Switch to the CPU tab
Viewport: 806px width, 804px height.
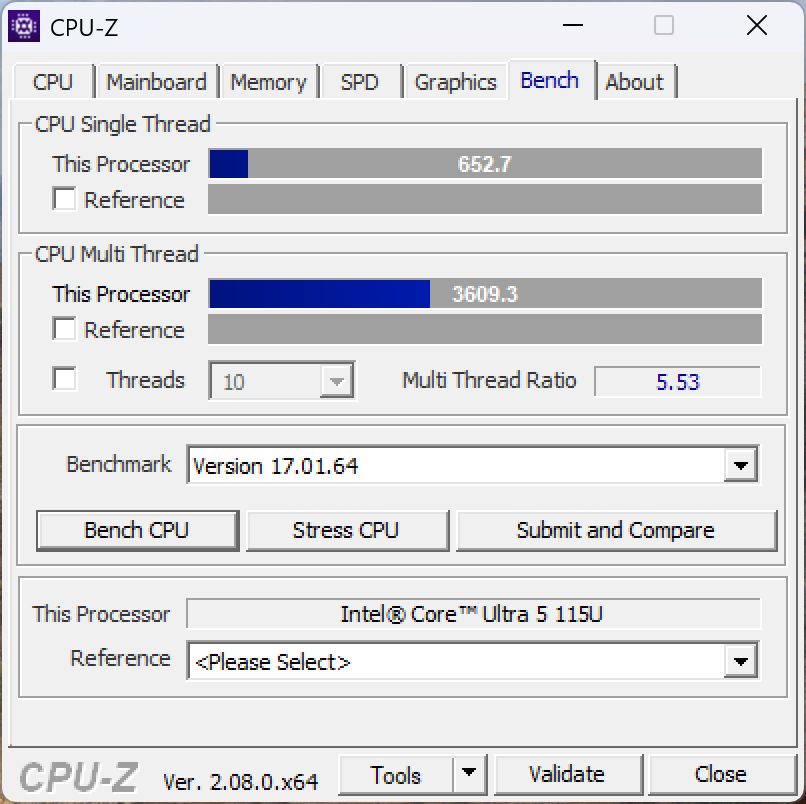(x=53, y=82)
